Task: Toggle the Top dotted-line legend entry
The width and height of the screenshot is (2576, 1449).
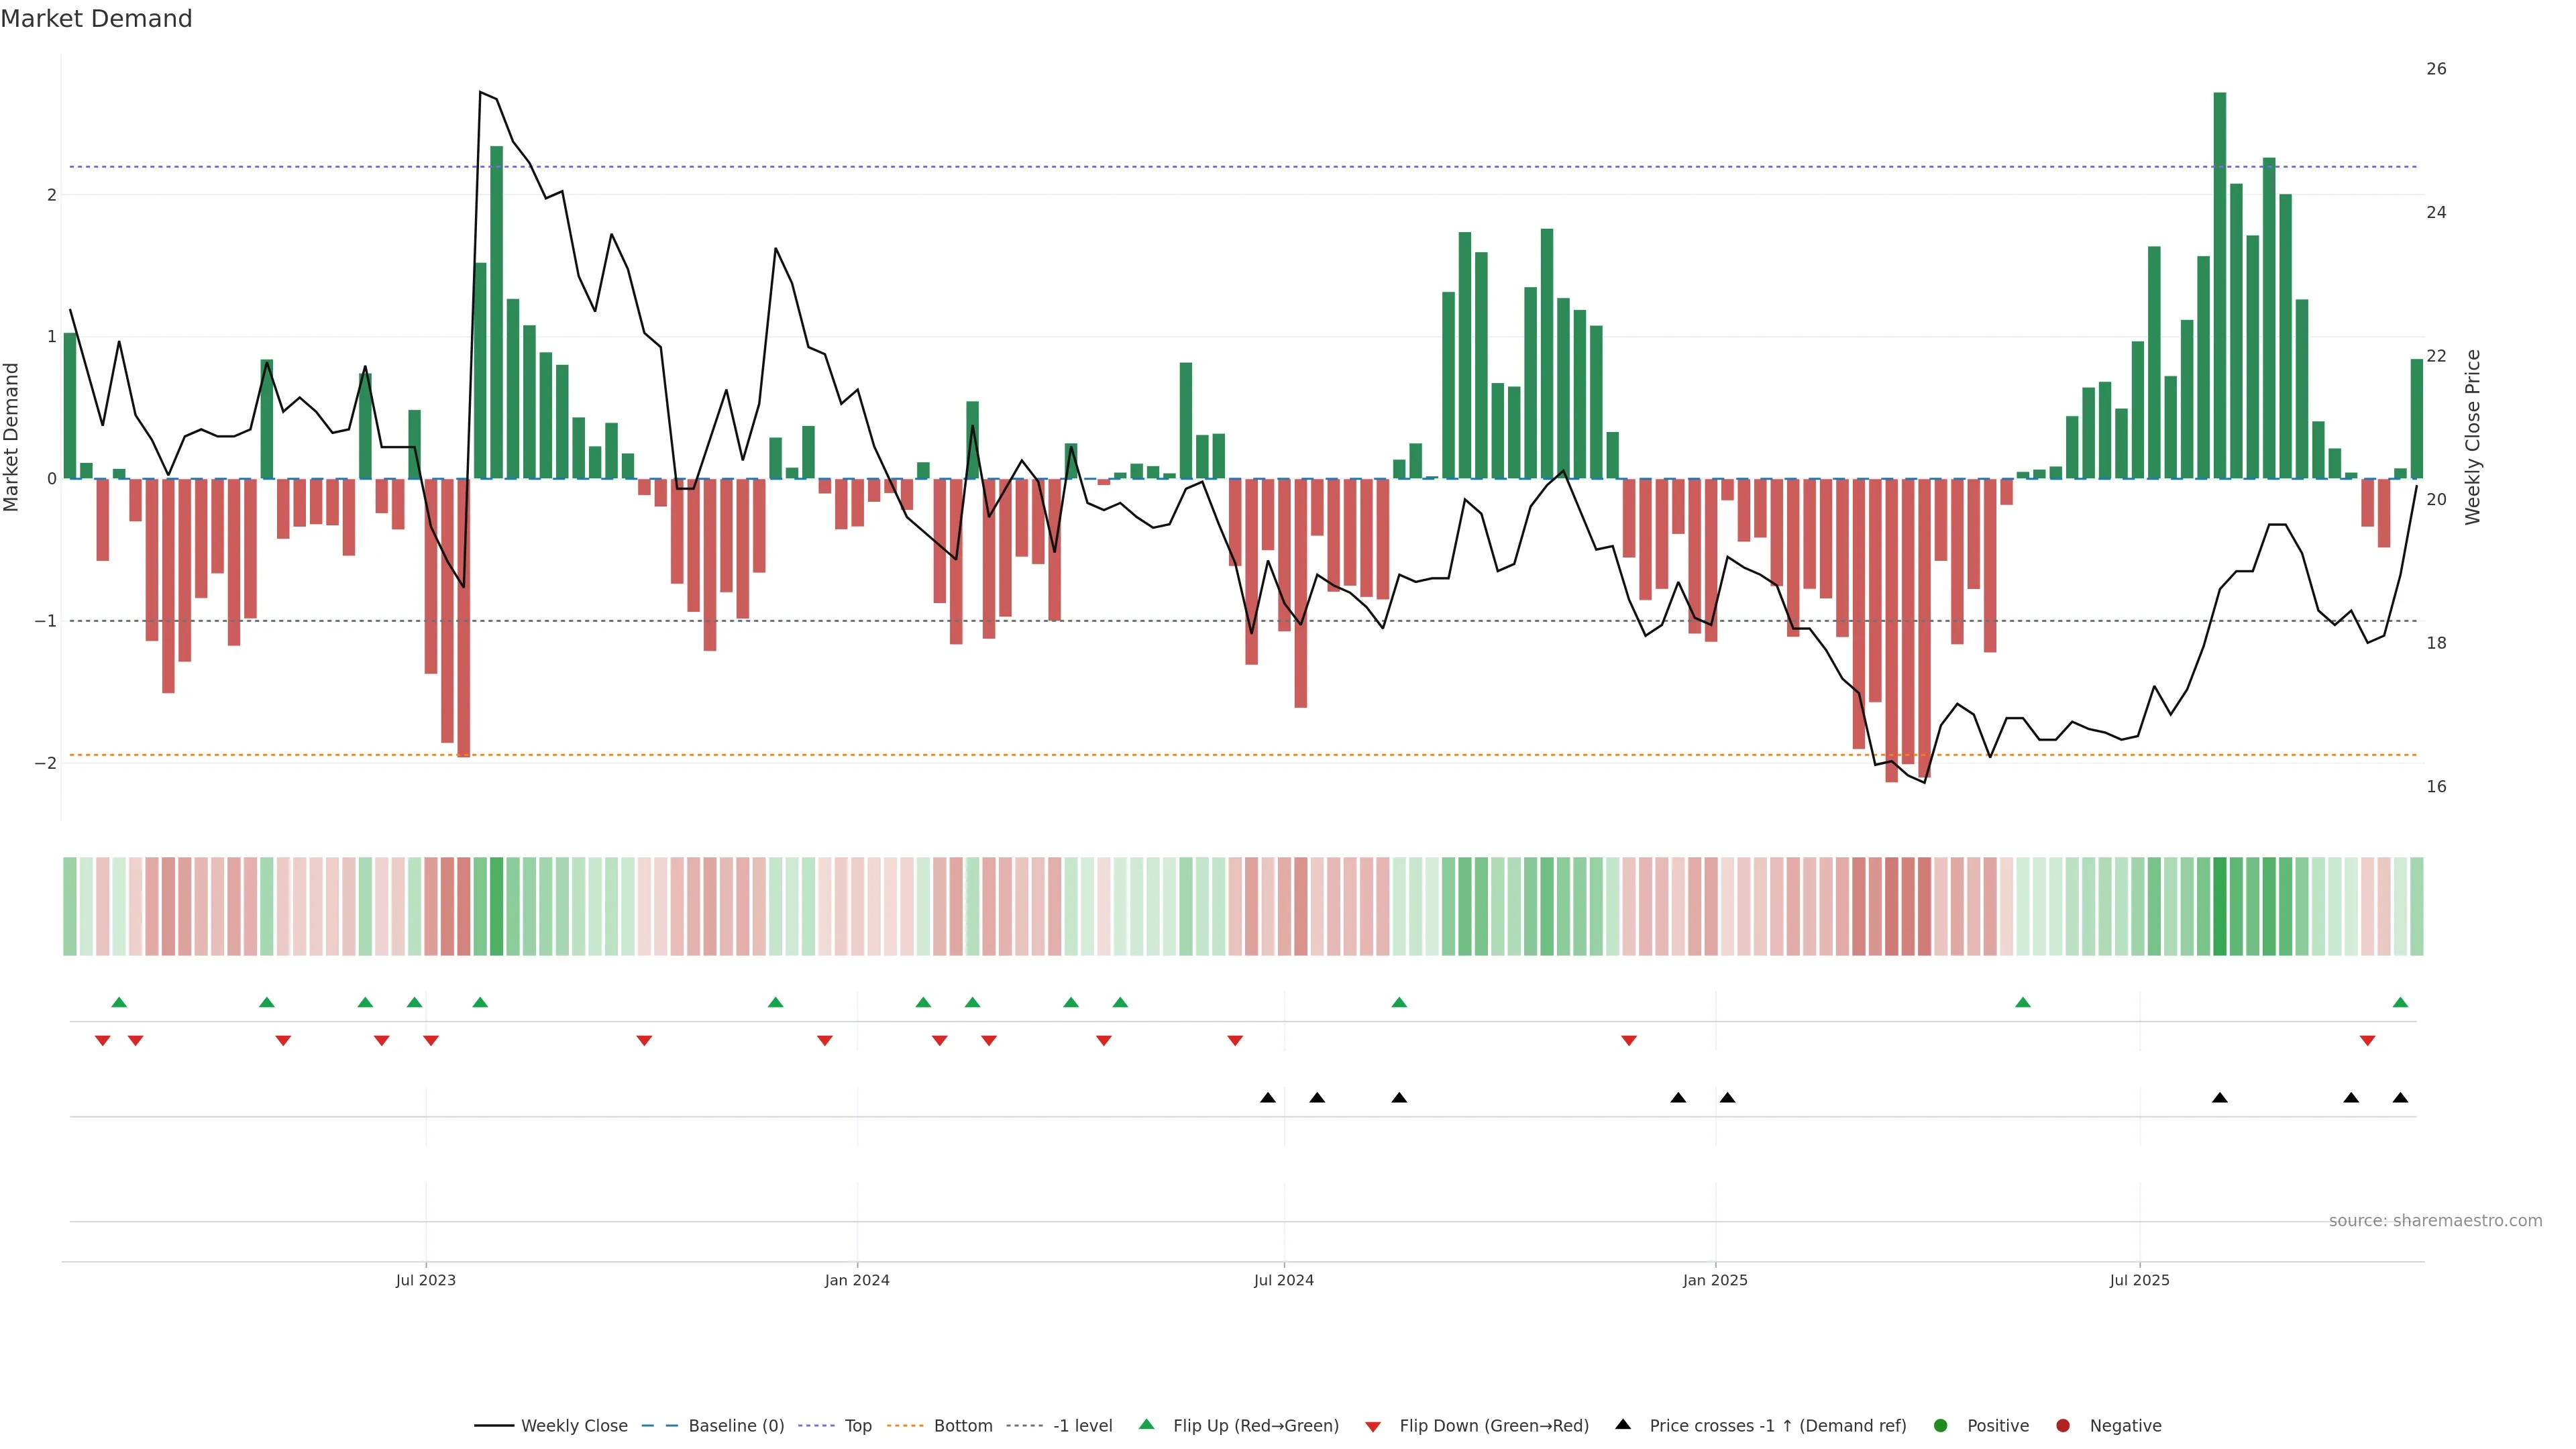Action: click(857, 1425)
